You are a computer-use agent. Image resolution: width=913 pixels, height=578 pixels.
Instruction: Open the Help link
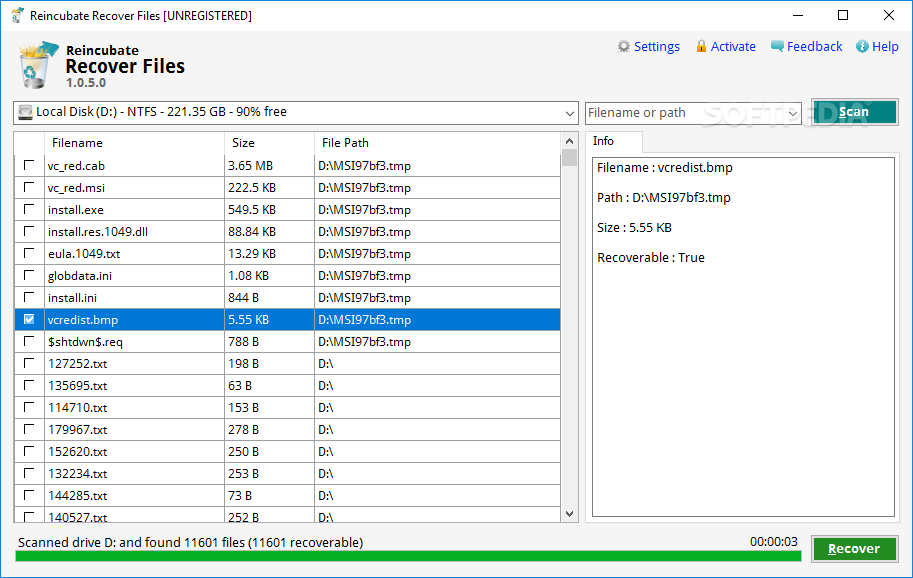885,47
